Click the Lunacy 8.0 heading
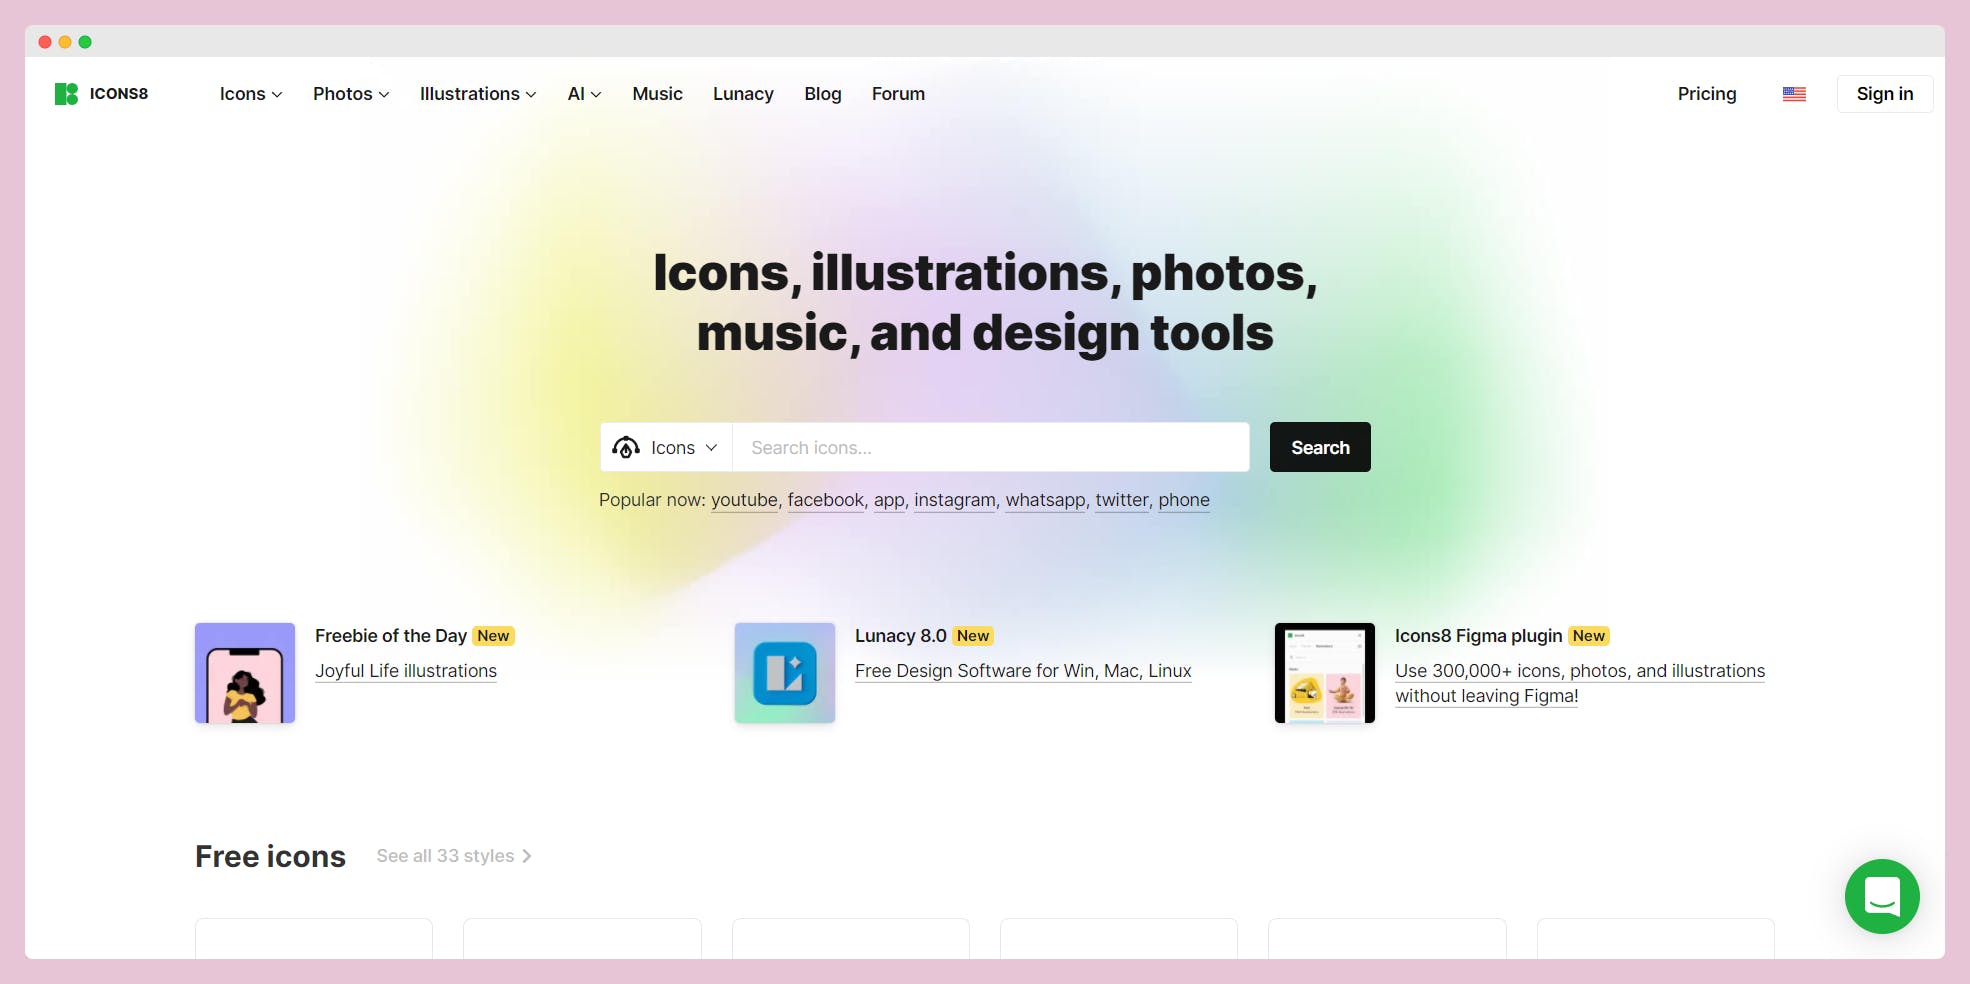This screenshot has height=984, width=1970. point(901,636)
